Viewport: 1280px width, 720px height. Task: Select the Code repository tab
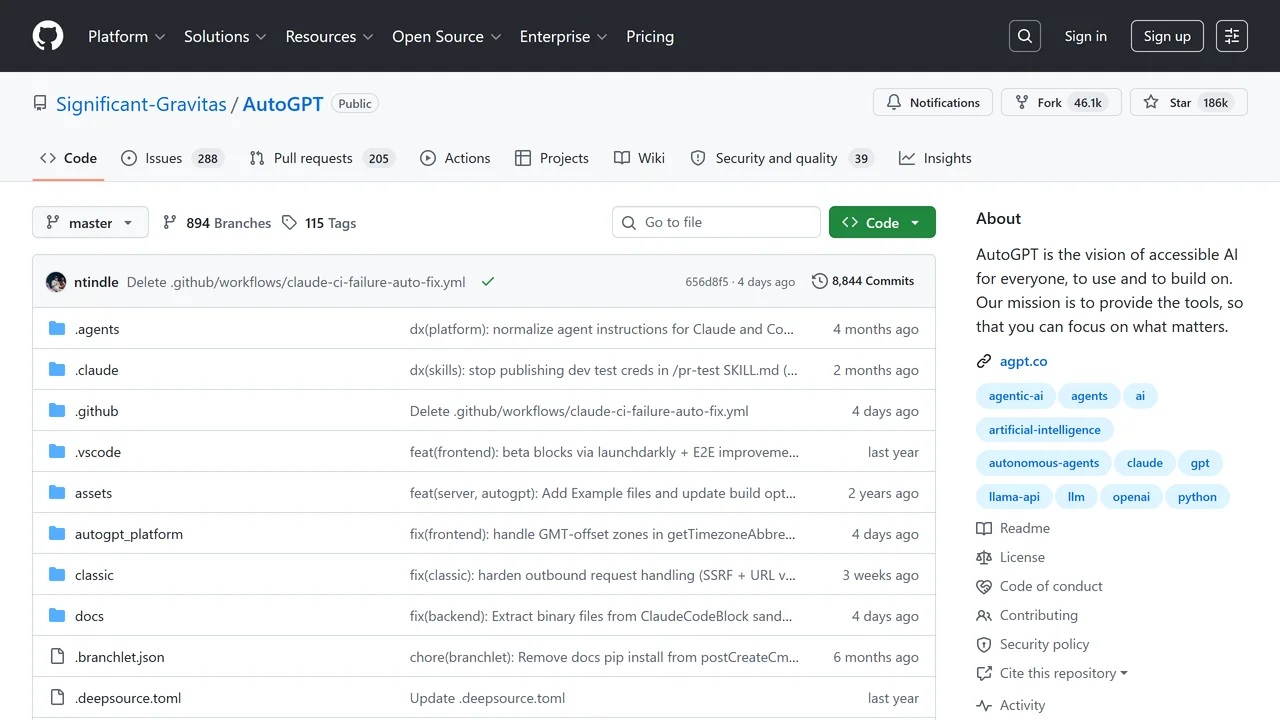point(68,158)
